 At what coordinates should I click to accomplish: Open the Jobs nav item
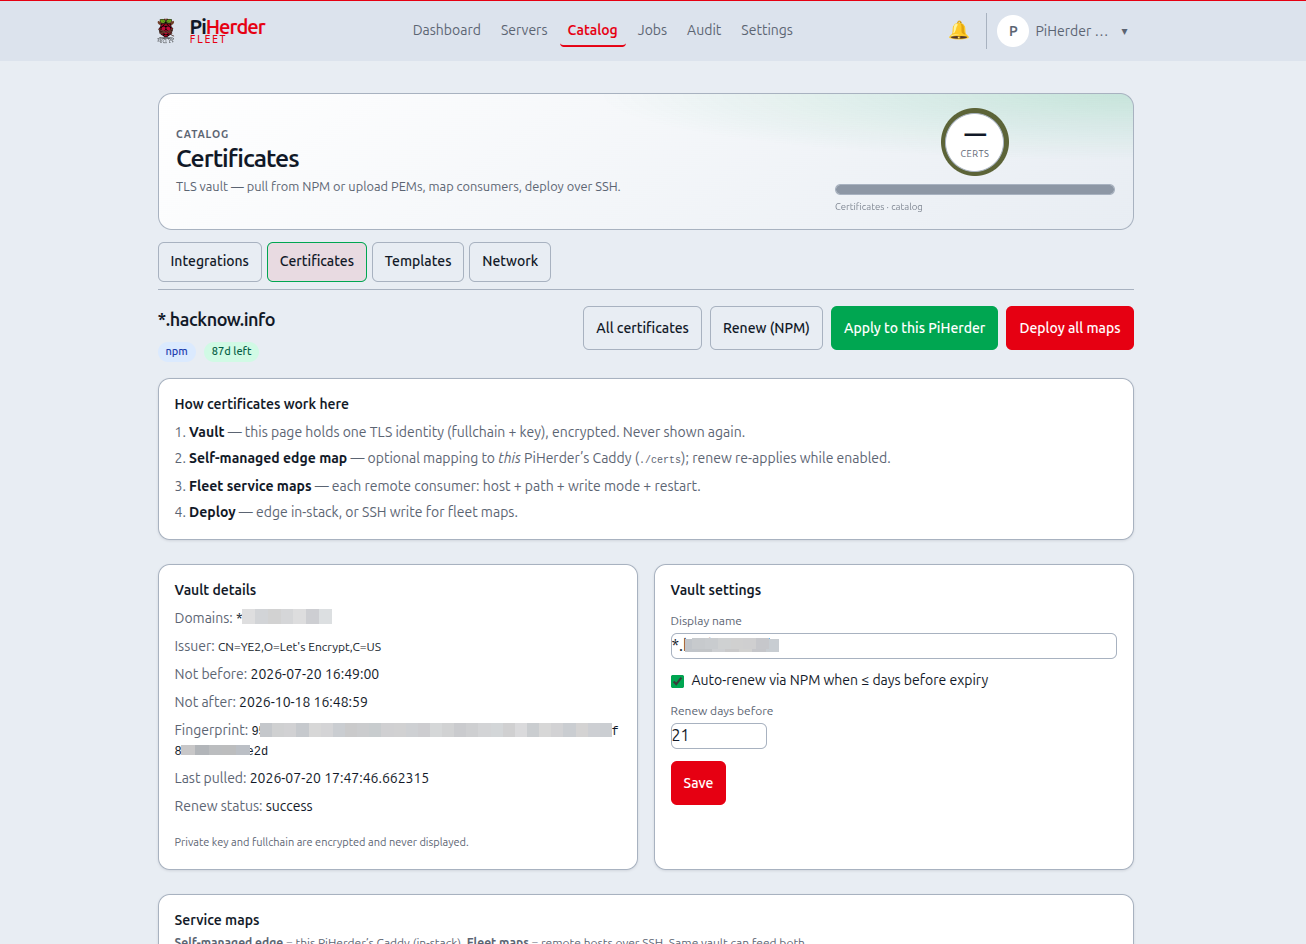(652, 30)
